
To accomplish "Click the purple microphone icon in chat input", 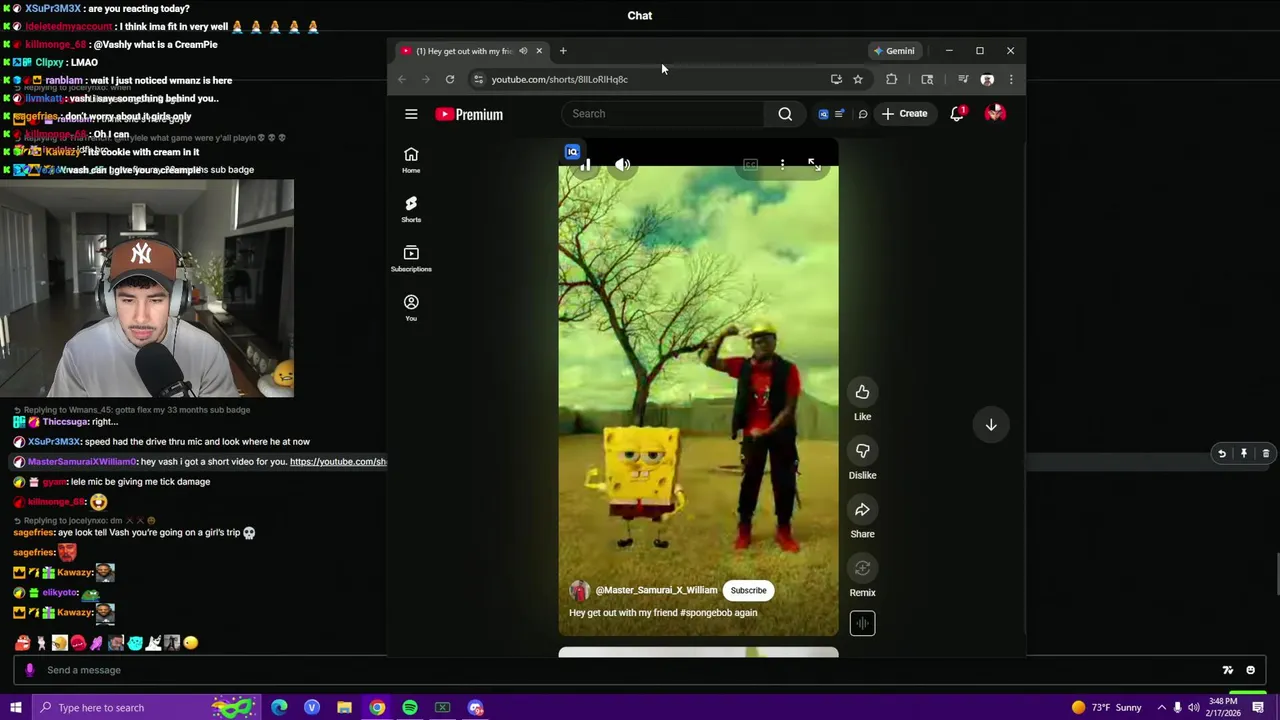I will [x=30, y=670].
